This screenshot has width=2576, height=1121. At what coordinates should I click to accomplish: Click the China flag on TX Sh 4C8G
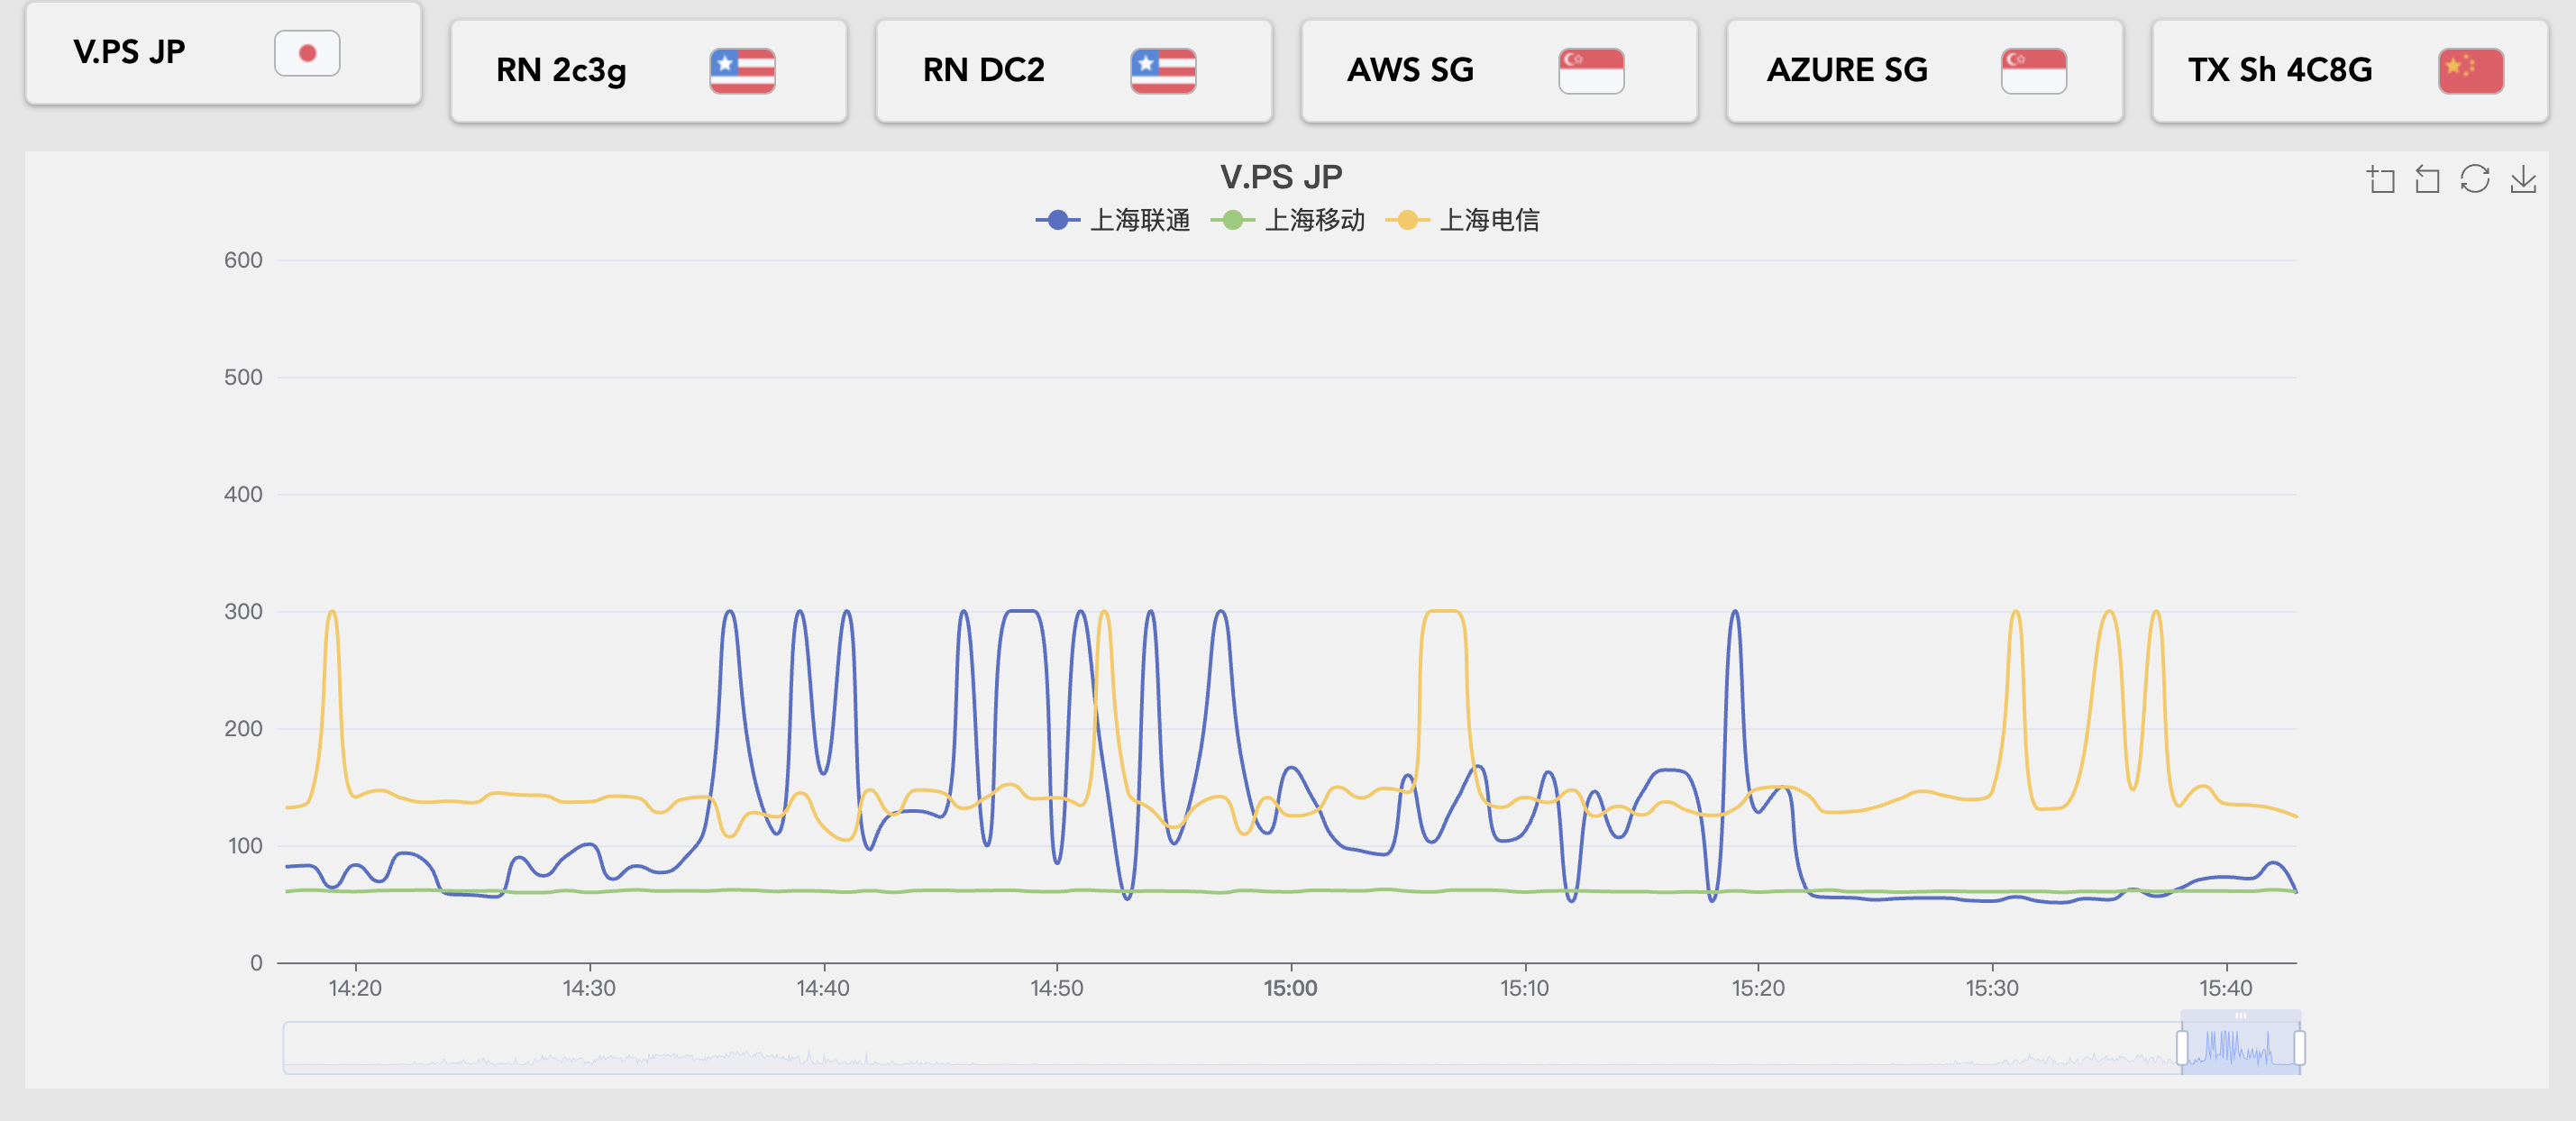coord(2470,71)
